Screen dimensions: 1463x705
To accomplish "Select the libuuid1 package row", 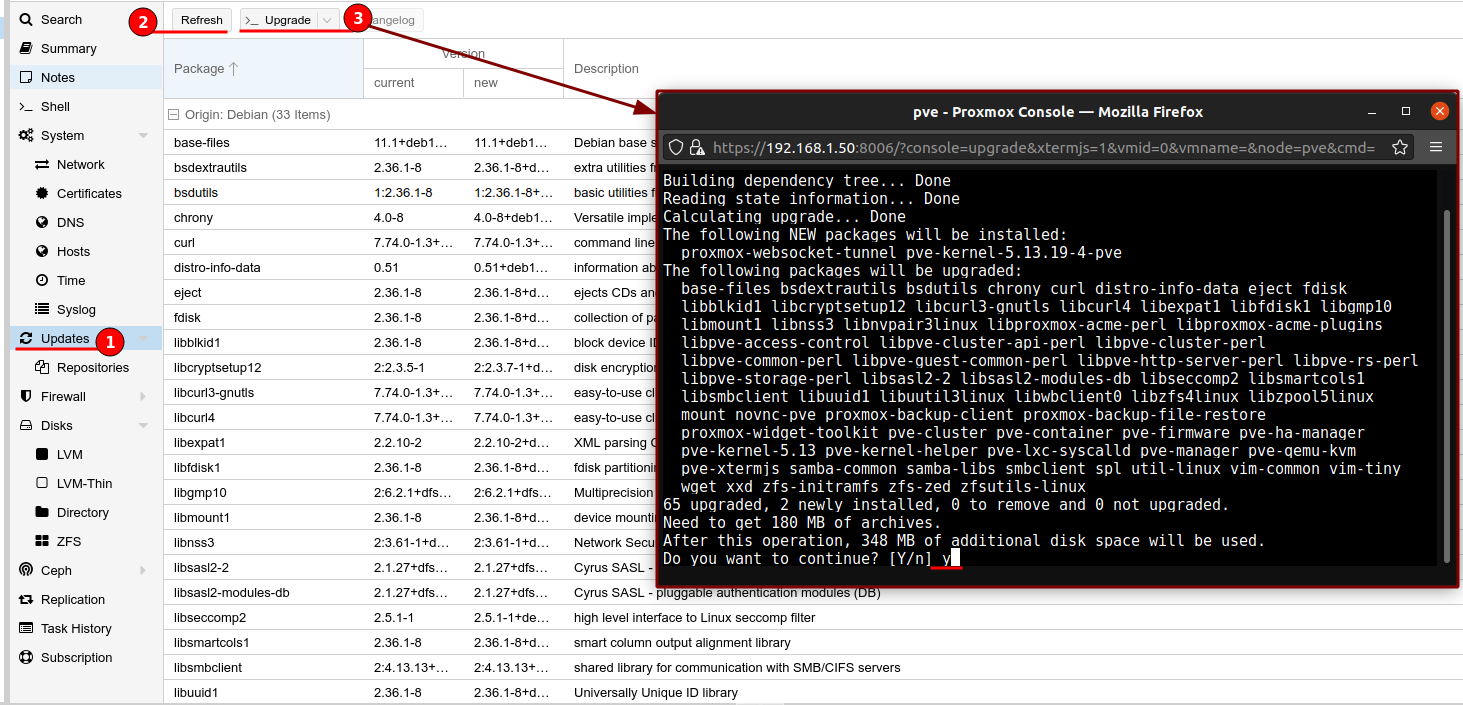I will 813,693.
